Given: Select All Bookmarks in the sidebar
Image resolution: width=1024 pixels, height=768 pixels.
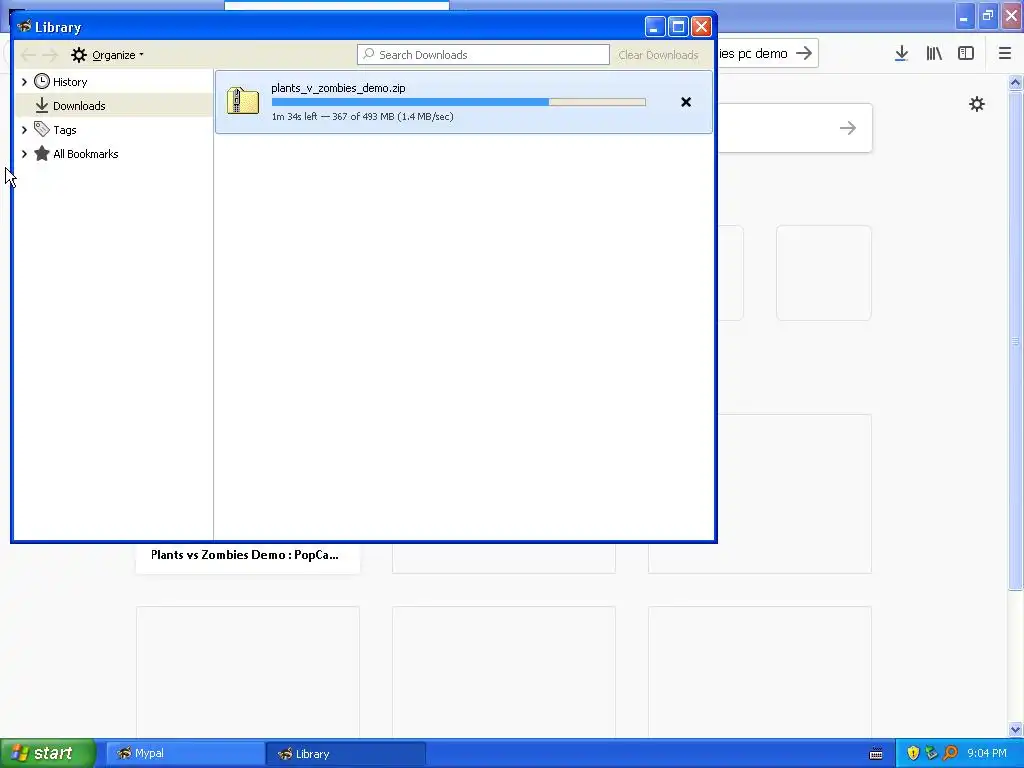Looking at the screenshot, I should 86,154.
